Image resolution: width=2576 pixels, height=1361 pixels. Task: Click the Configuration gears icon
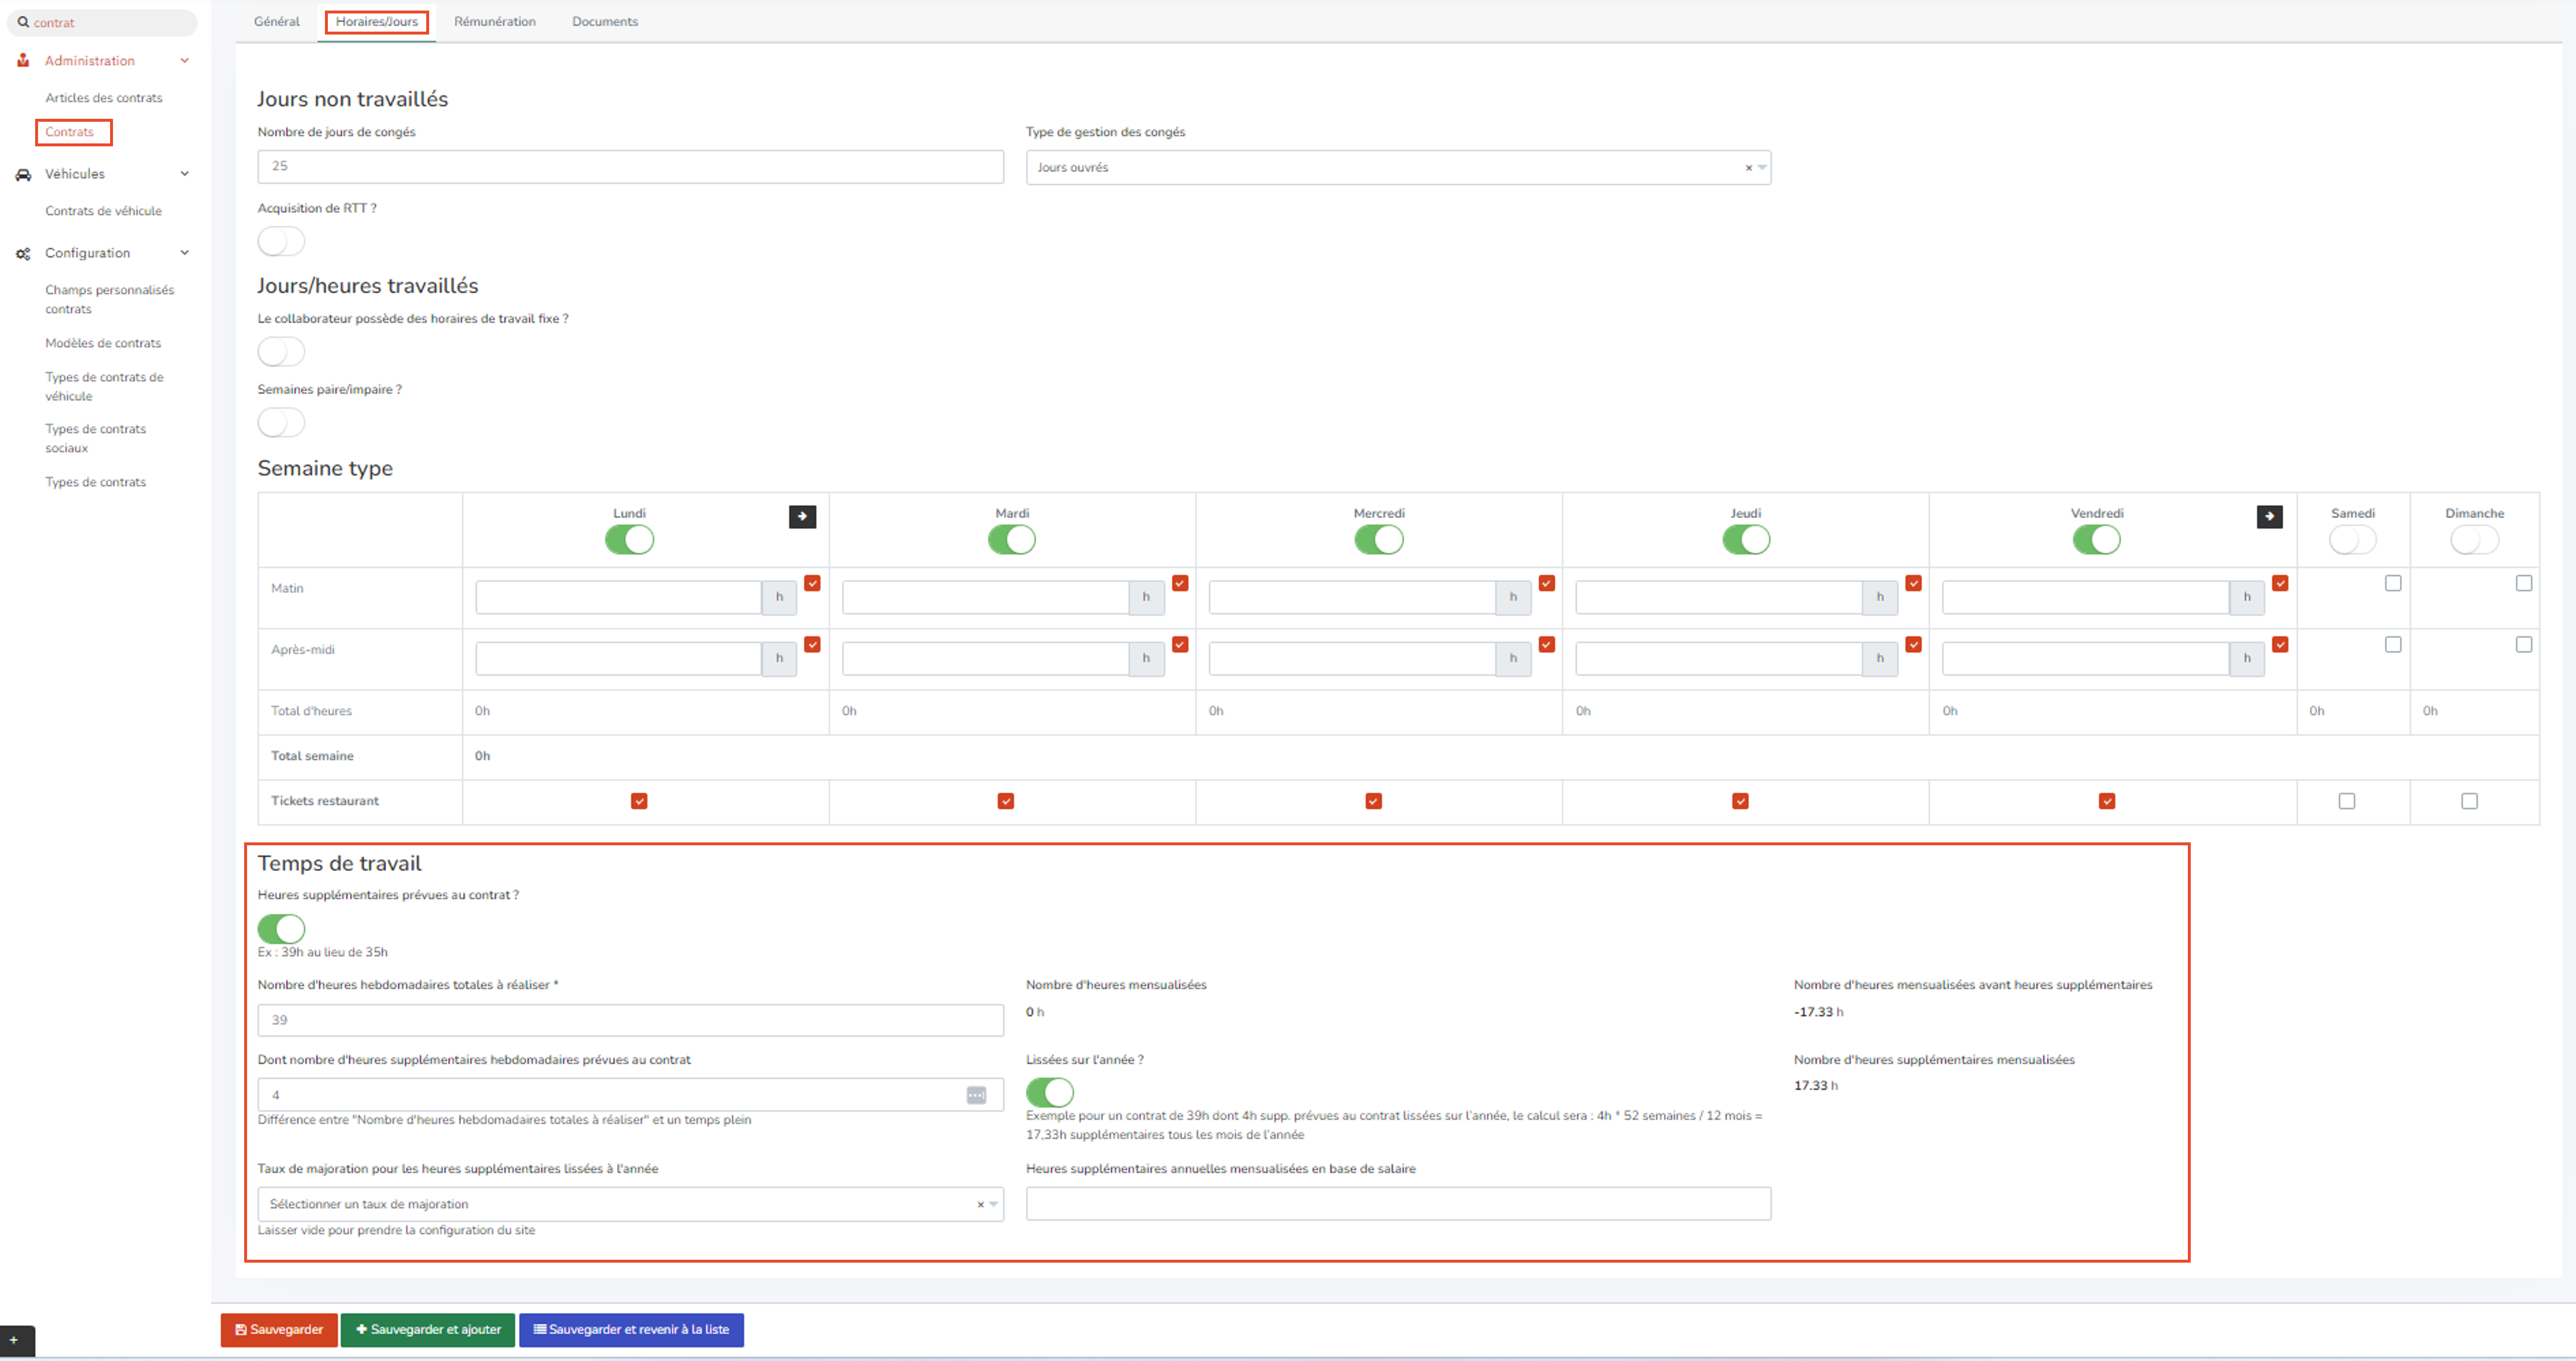[23, 254]
